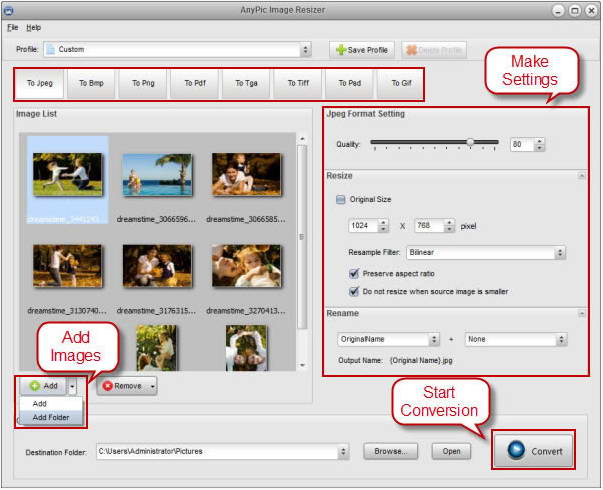Screen dimensions: 603x490
Task: Open the File menu
Action: (x=13, y=28)
